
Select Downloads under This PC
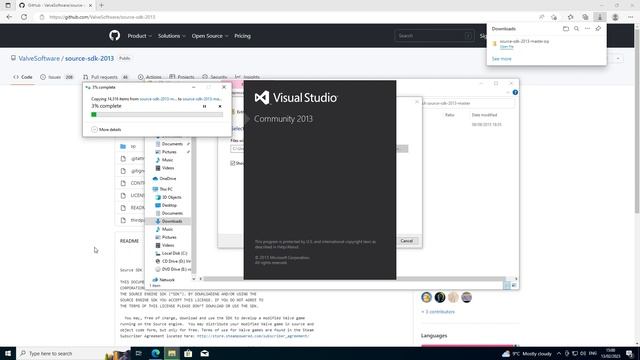tap(169, 221)
